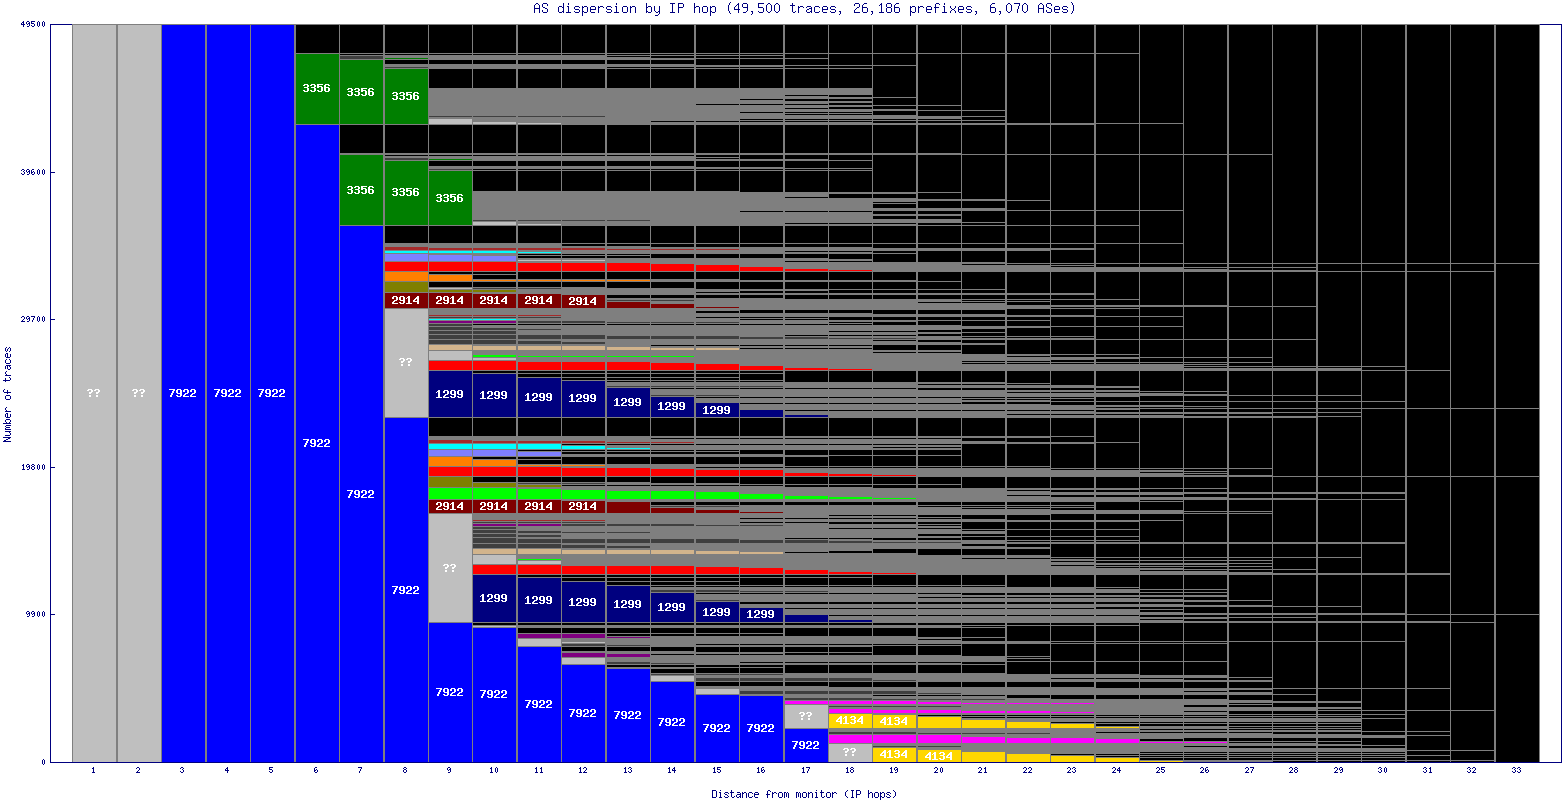
Task: Click the navy 1299 block at hop 16
Action: (761, 614)
